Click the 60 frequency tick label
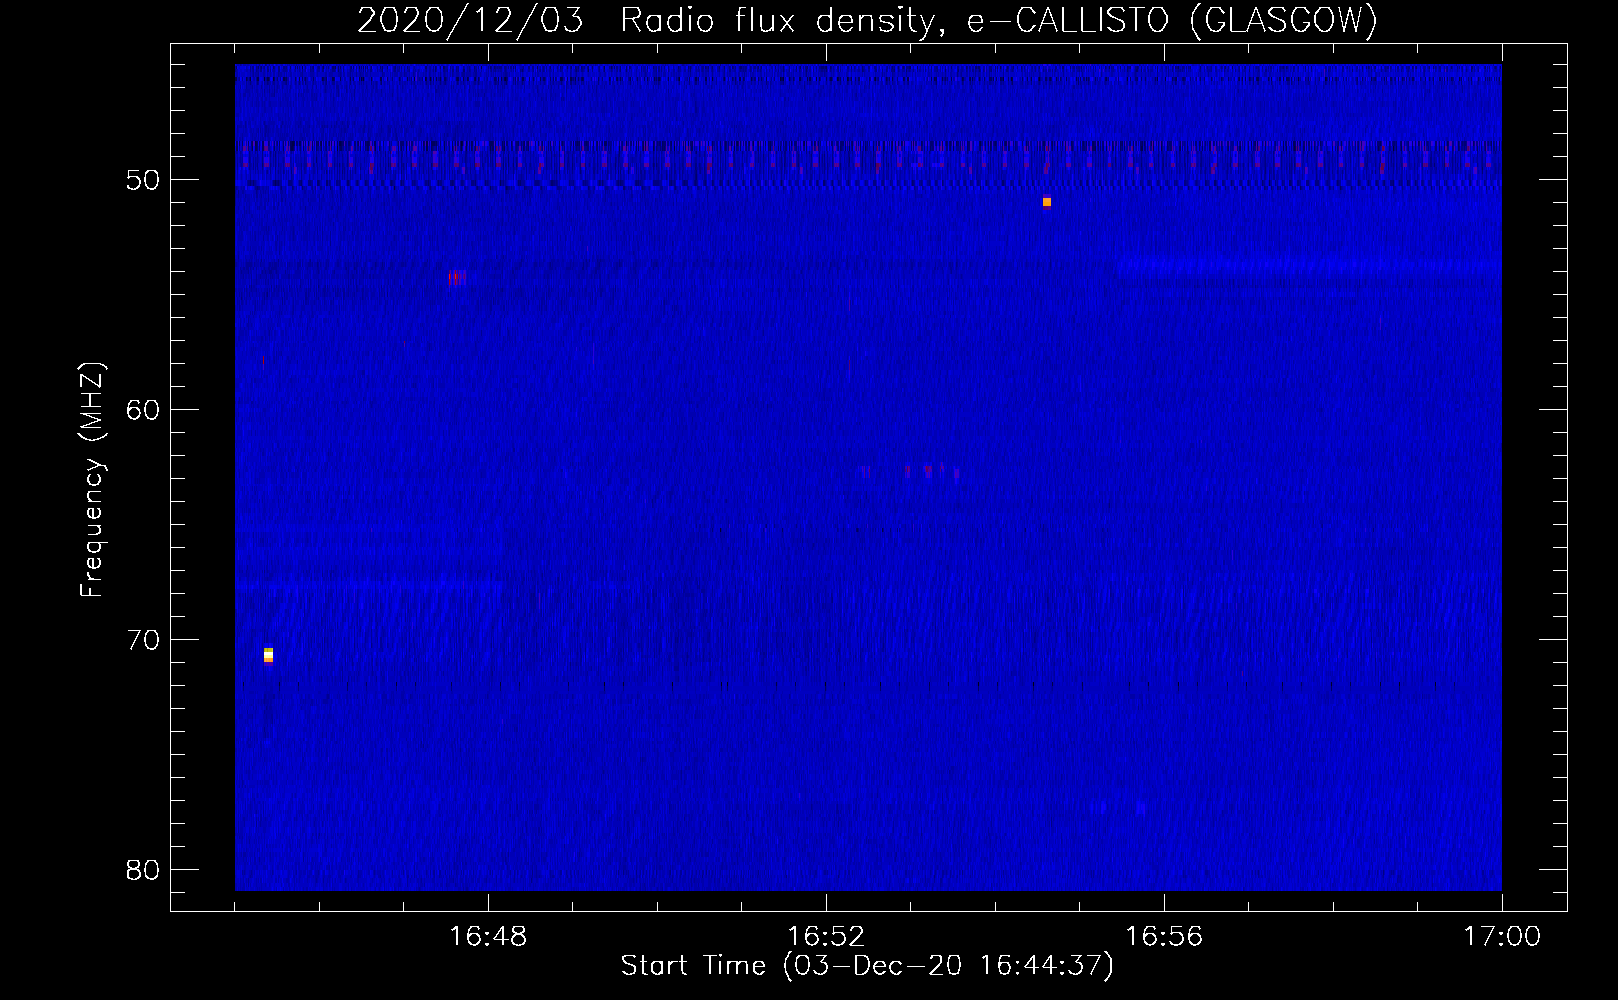Image resolution: width=1618 pixels, height=1000 pixels. coord(143,410)
